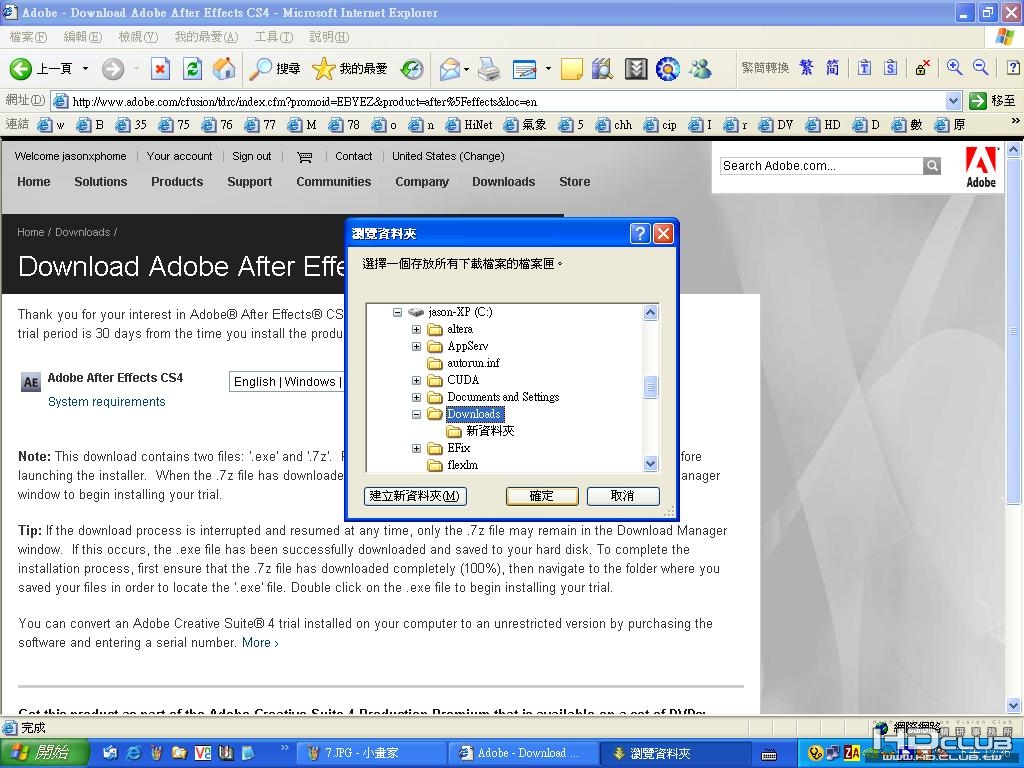This screenshot has height=768, width=1024.
Task: Convert to Simplified Chinese with 簡 icon
Action: pos(832,67)
